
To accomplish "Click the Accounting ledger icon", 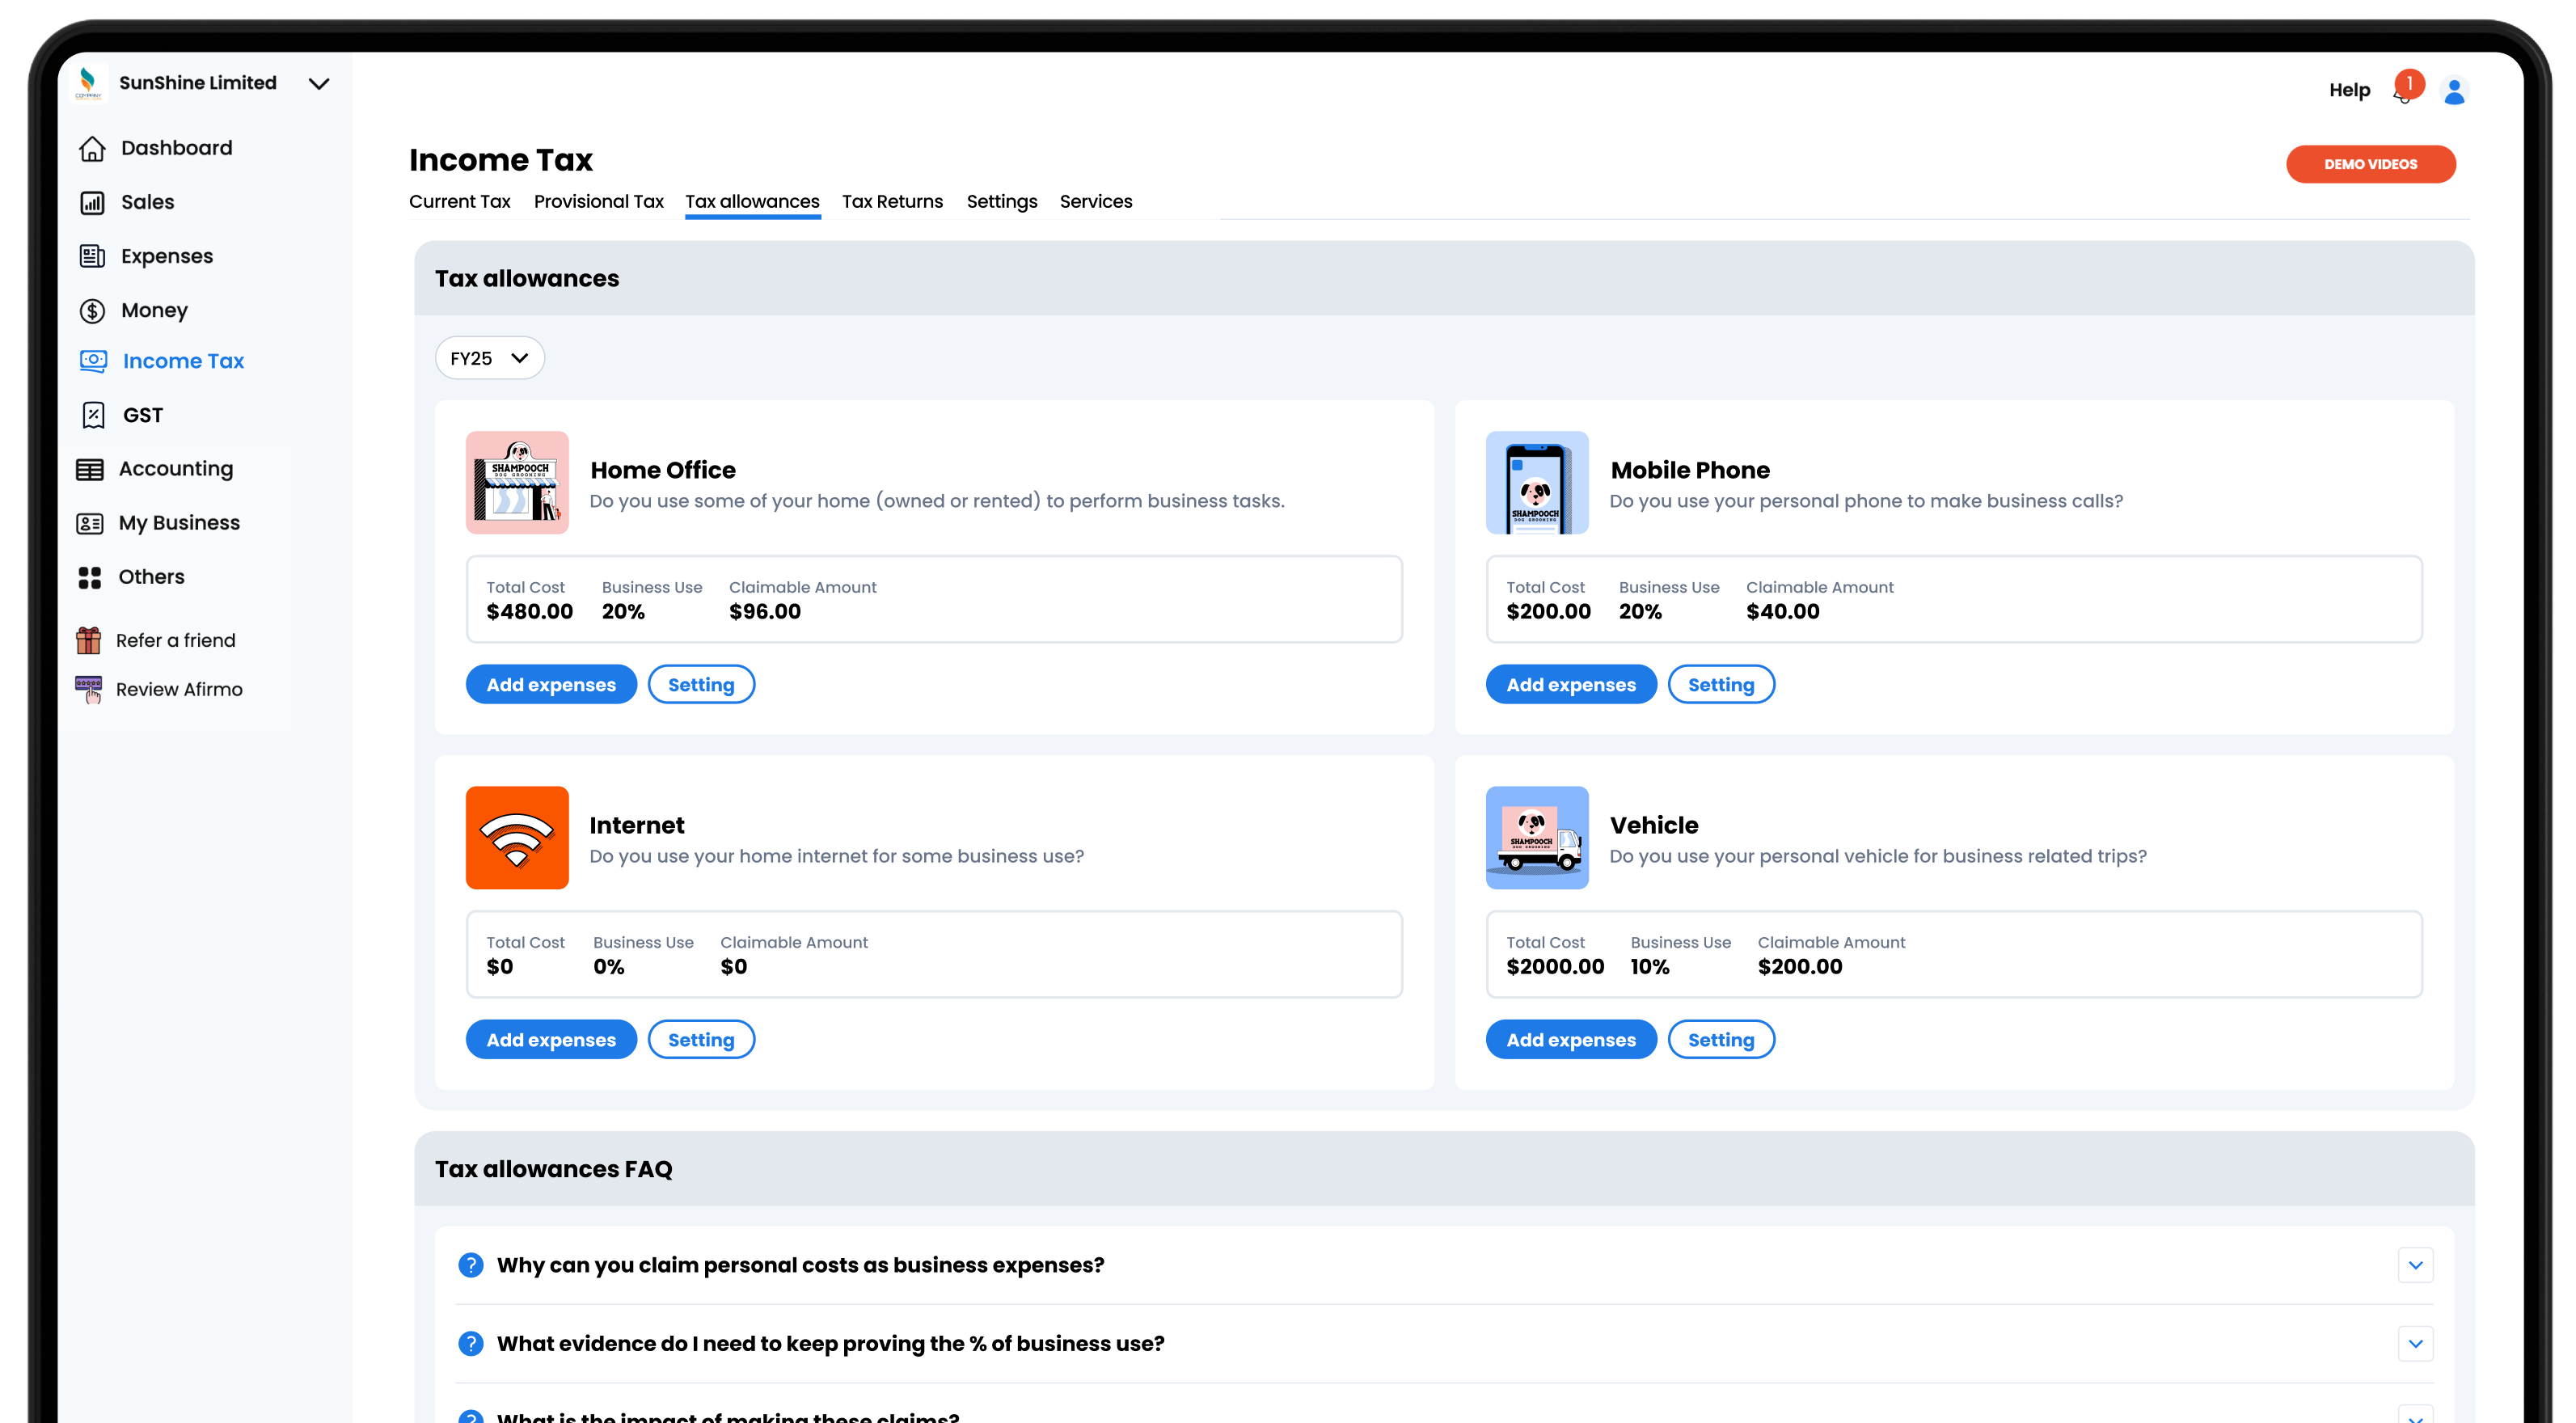I will pyautogui.click(x=90, y=469).
